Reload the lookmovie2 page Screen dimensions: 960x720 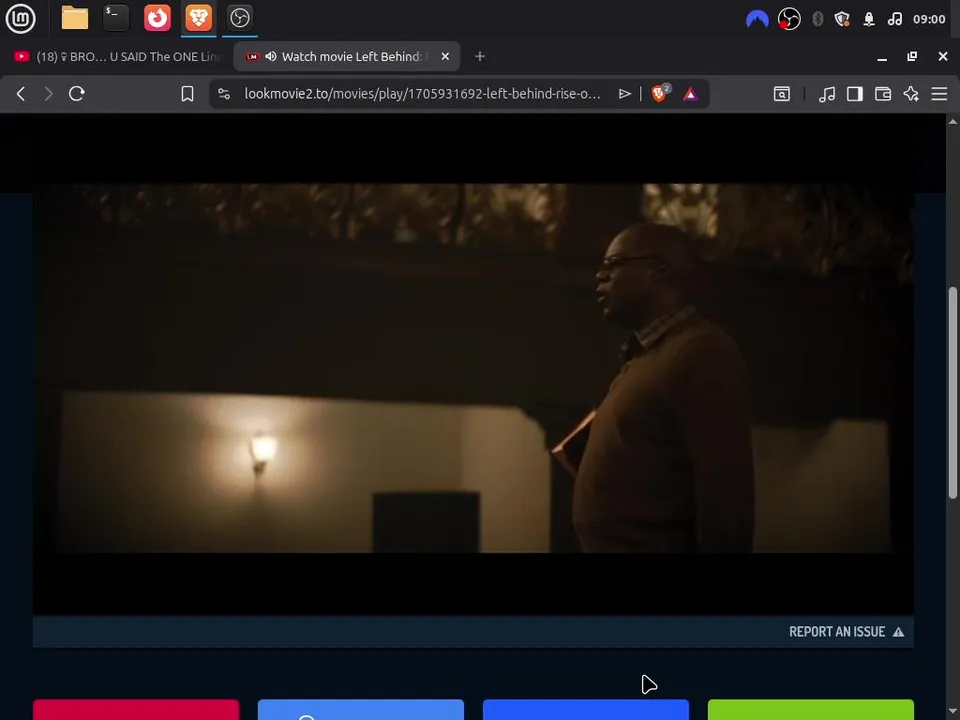pos(77,94)
